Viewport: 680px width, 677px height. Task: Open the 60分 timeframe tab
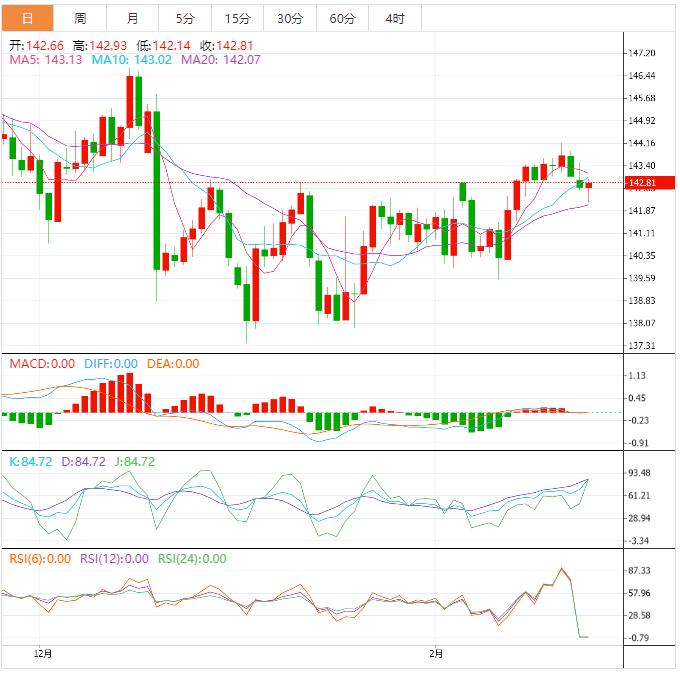tap(342, 18)
